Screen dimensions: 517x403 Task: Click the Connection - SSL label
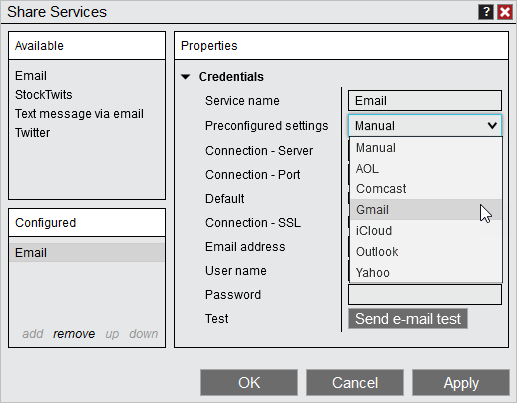(253, 223)
